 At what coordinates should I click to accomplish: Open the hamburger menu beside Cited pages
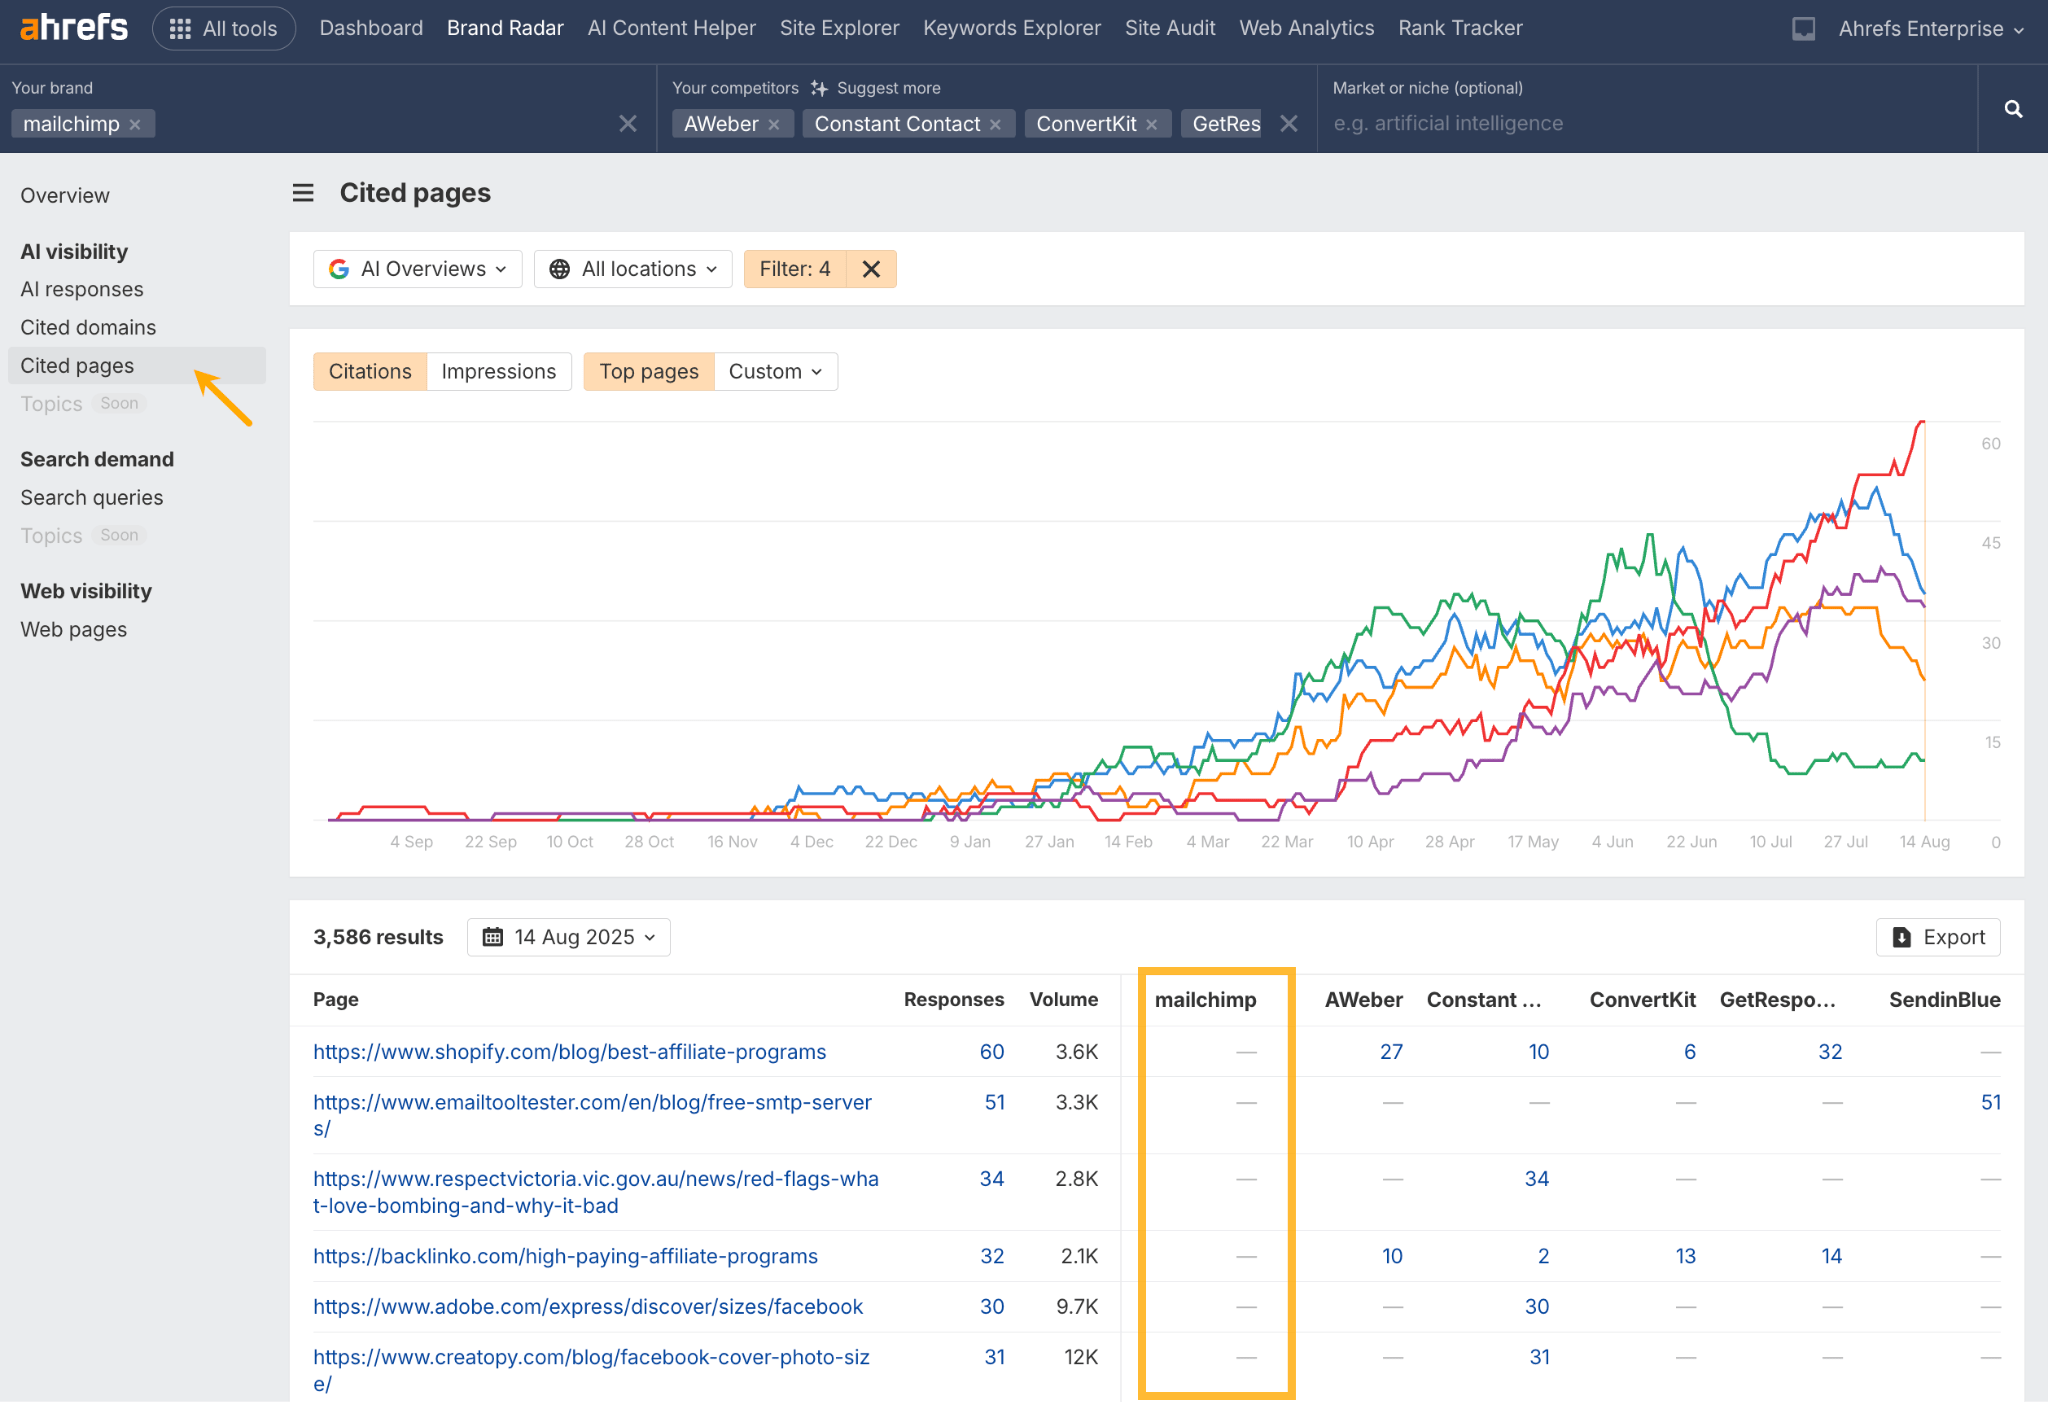pyautogui.click(x=303, y=192)
